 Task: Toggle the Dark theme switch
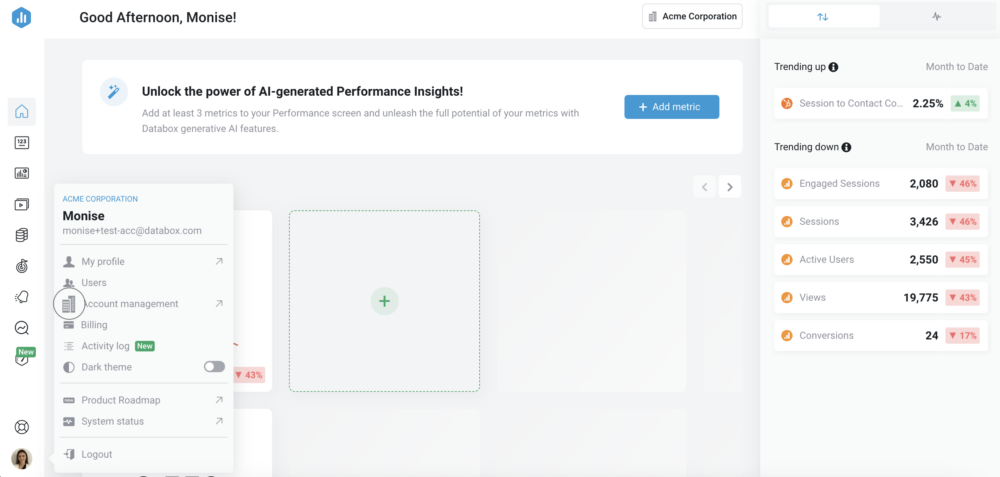[214, 367]
